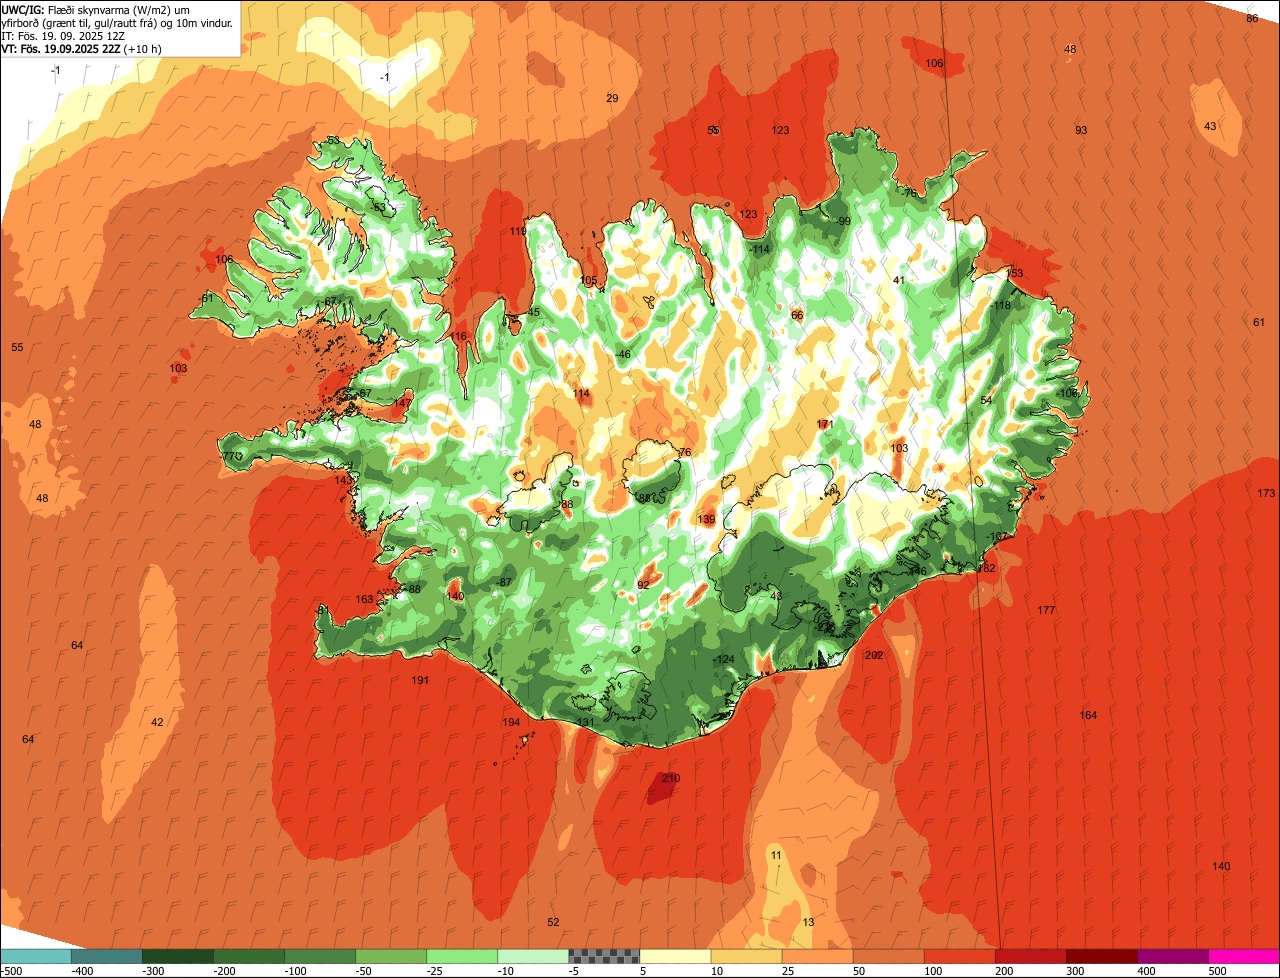Click the '13' value at the bottom

click(808, 921)
